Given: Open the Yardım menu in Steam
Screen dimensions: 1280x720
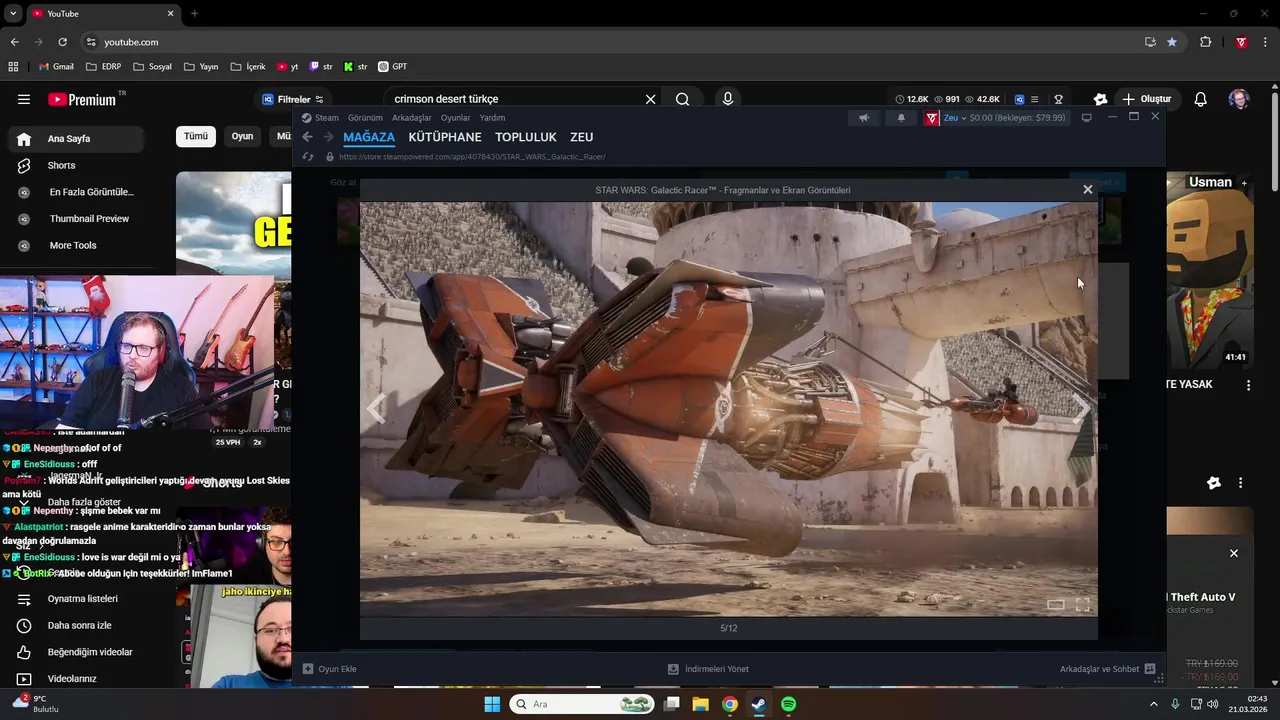Looking at the screenshot, I should (492, 118).
